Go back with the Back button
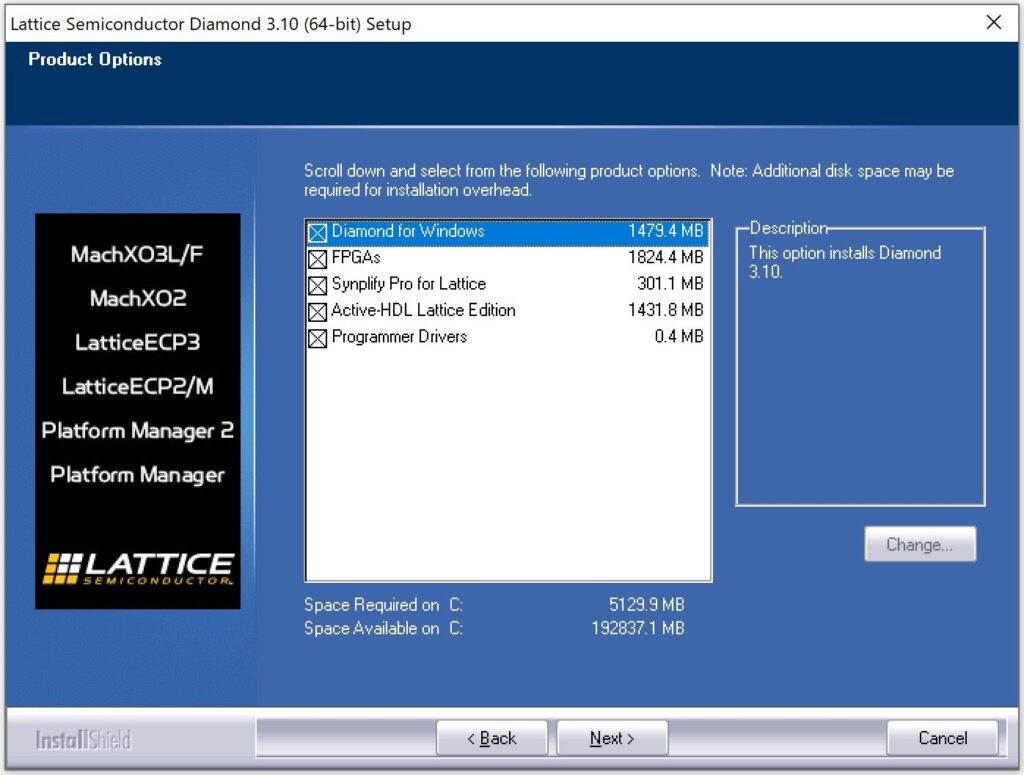The height and width of the screenshot is (775, 1024). pyautogui.click(x=492, y=738)
